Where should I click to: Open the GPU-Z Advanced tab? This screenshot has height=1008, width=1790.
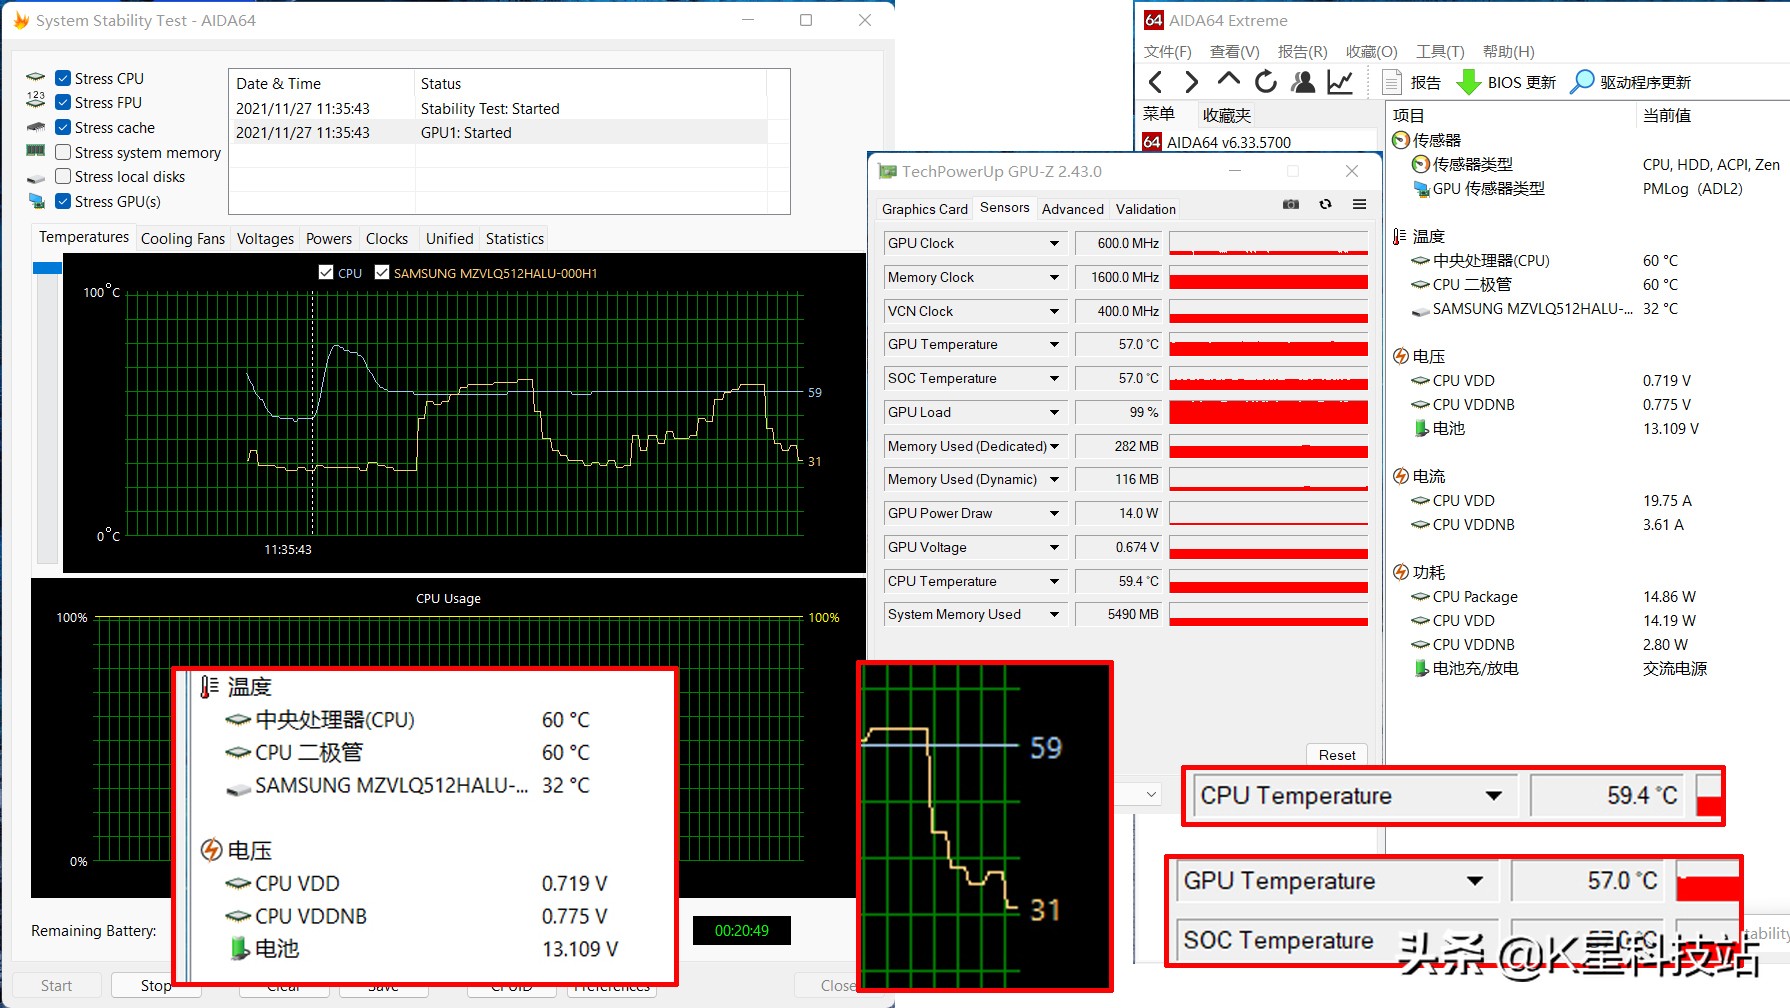(x=1072, y=209)
